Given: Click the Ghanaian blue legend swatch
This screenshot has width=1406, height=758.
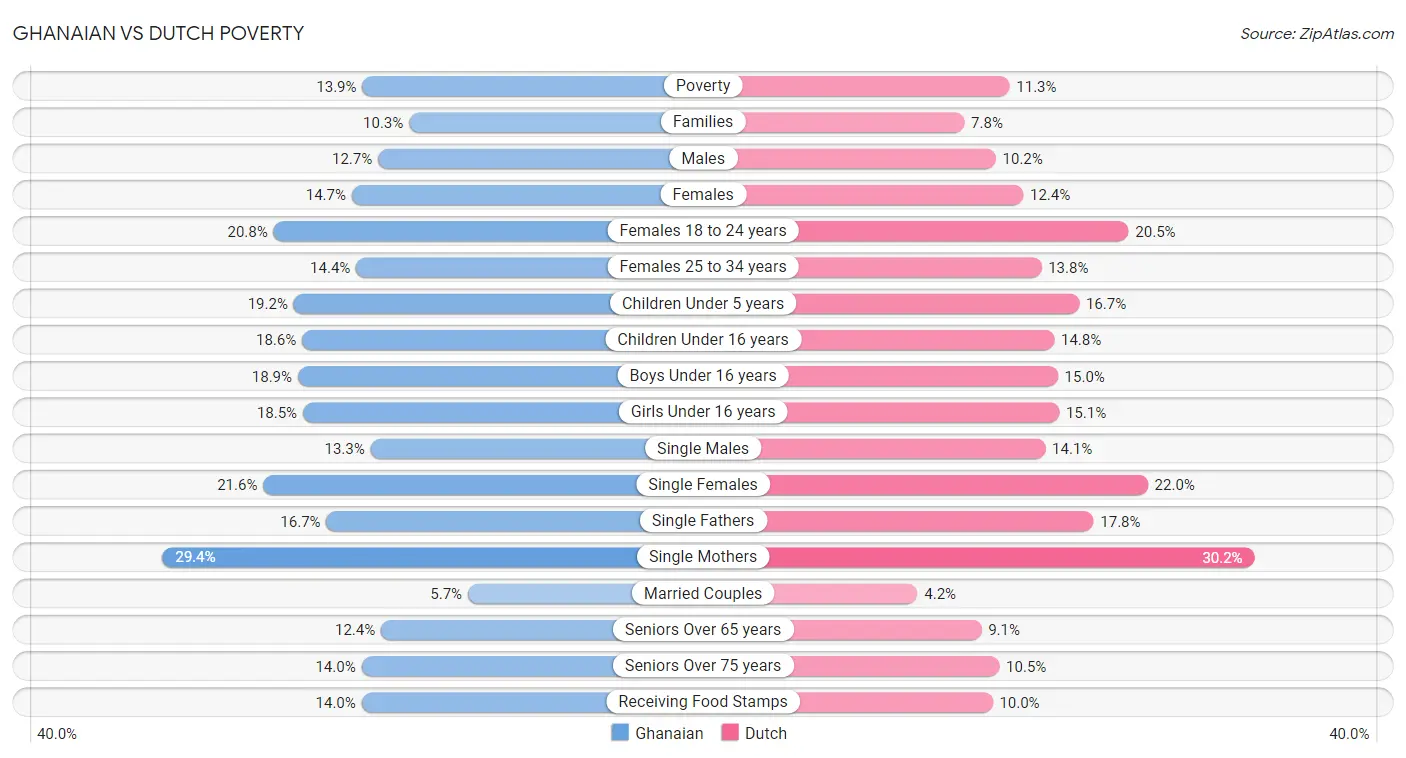Looking at the screenshot, I should (x=620, y=733).
